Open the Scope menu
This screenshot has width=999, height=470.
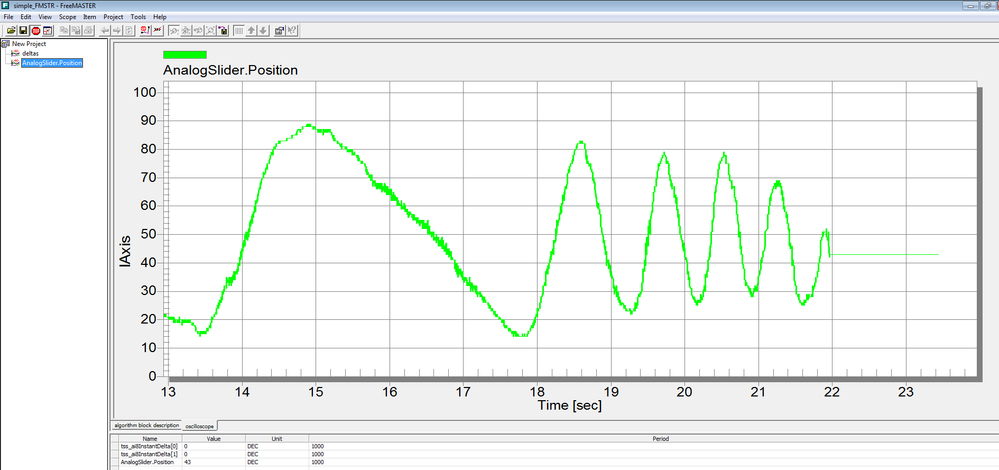click(68, 17)
